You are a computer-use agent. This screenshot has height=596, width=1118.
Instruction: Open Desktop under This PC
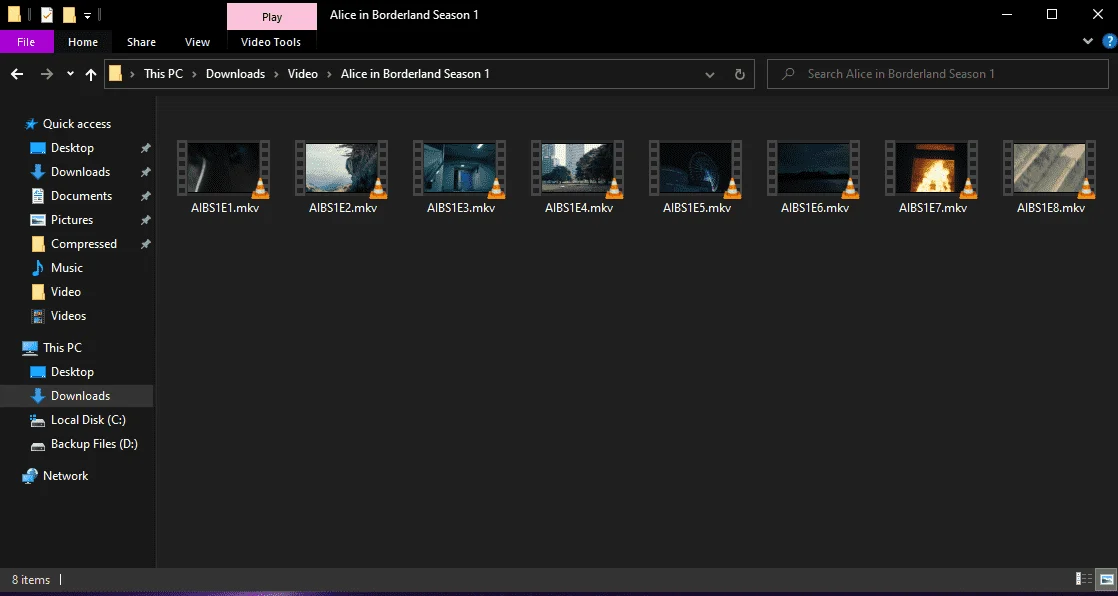pyautogui.click(x=72, y=372)
